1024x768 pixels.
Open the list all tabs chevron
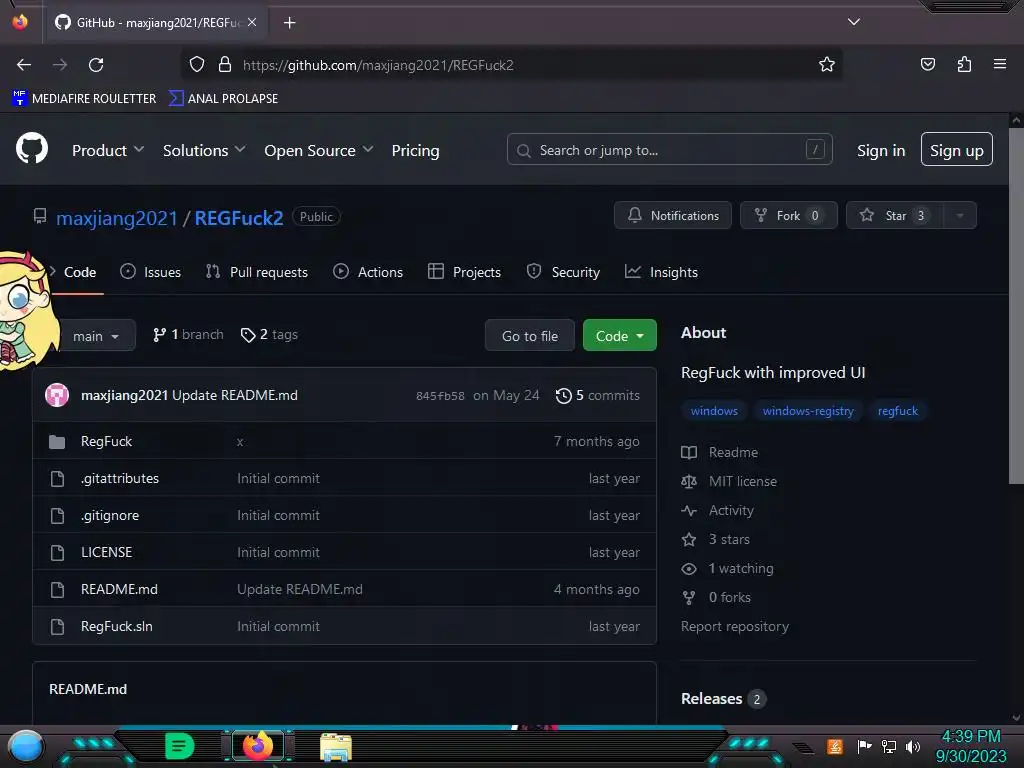(854, 22)
